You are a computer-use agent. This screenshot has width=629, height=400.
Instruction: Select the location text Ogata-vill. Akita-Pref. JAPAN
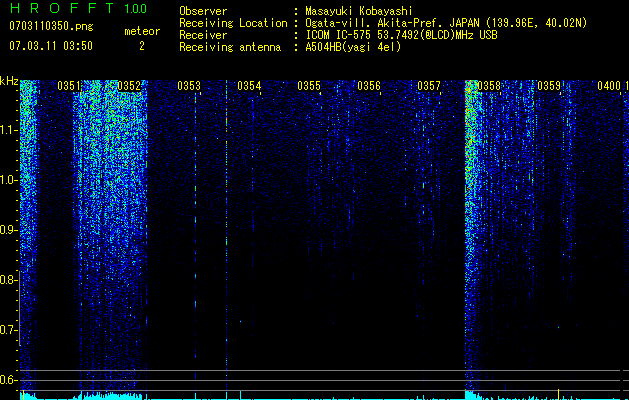(392, 23)
